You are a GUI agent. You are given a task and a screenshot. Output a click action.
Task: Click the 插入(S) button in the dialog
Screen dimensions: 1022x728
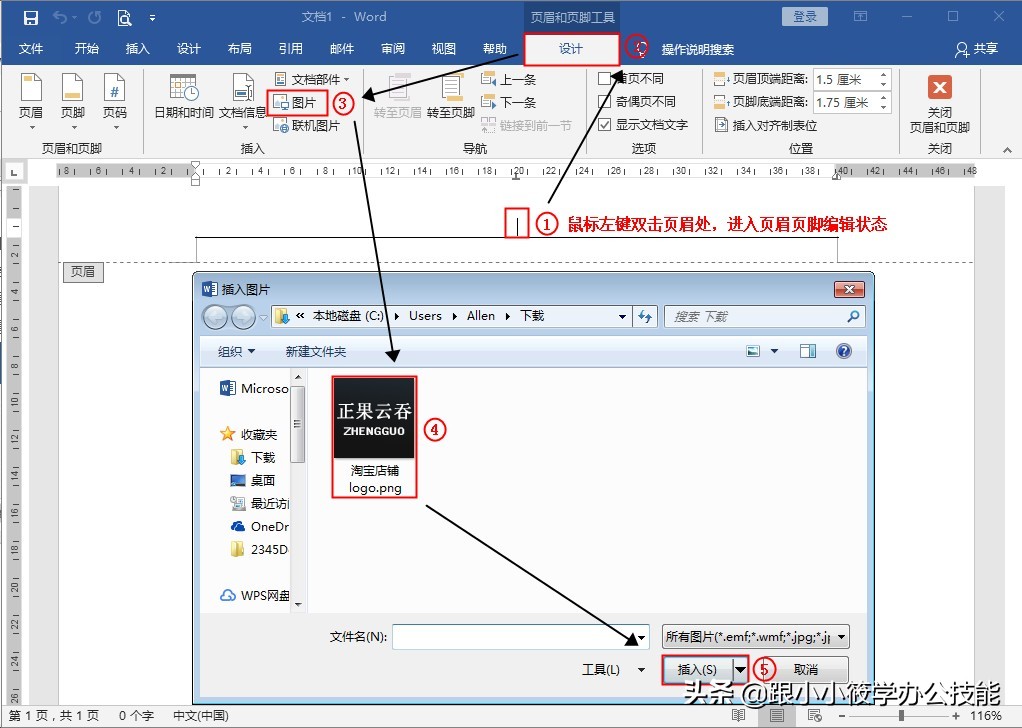[x=700, y=669]
